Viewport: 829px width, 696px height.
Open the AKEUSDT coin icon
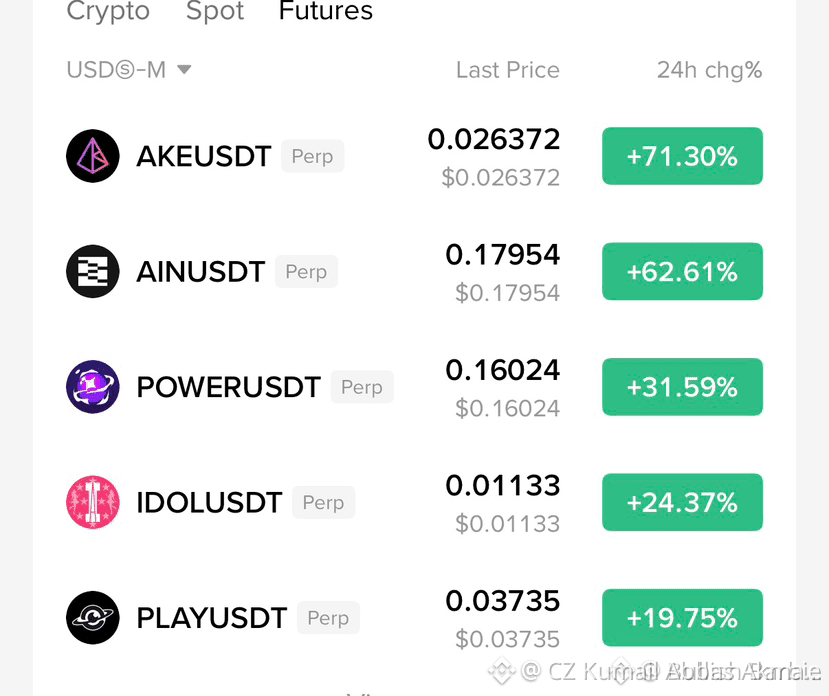[x=93, y=156]
